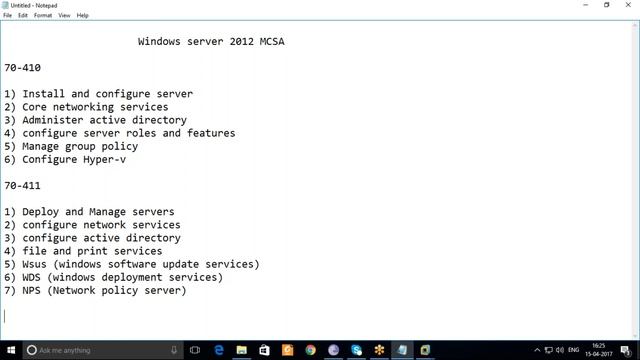Focus the 'Ask me anything' search box
This screenshot has height=360, width=640.
pos(102,350)
